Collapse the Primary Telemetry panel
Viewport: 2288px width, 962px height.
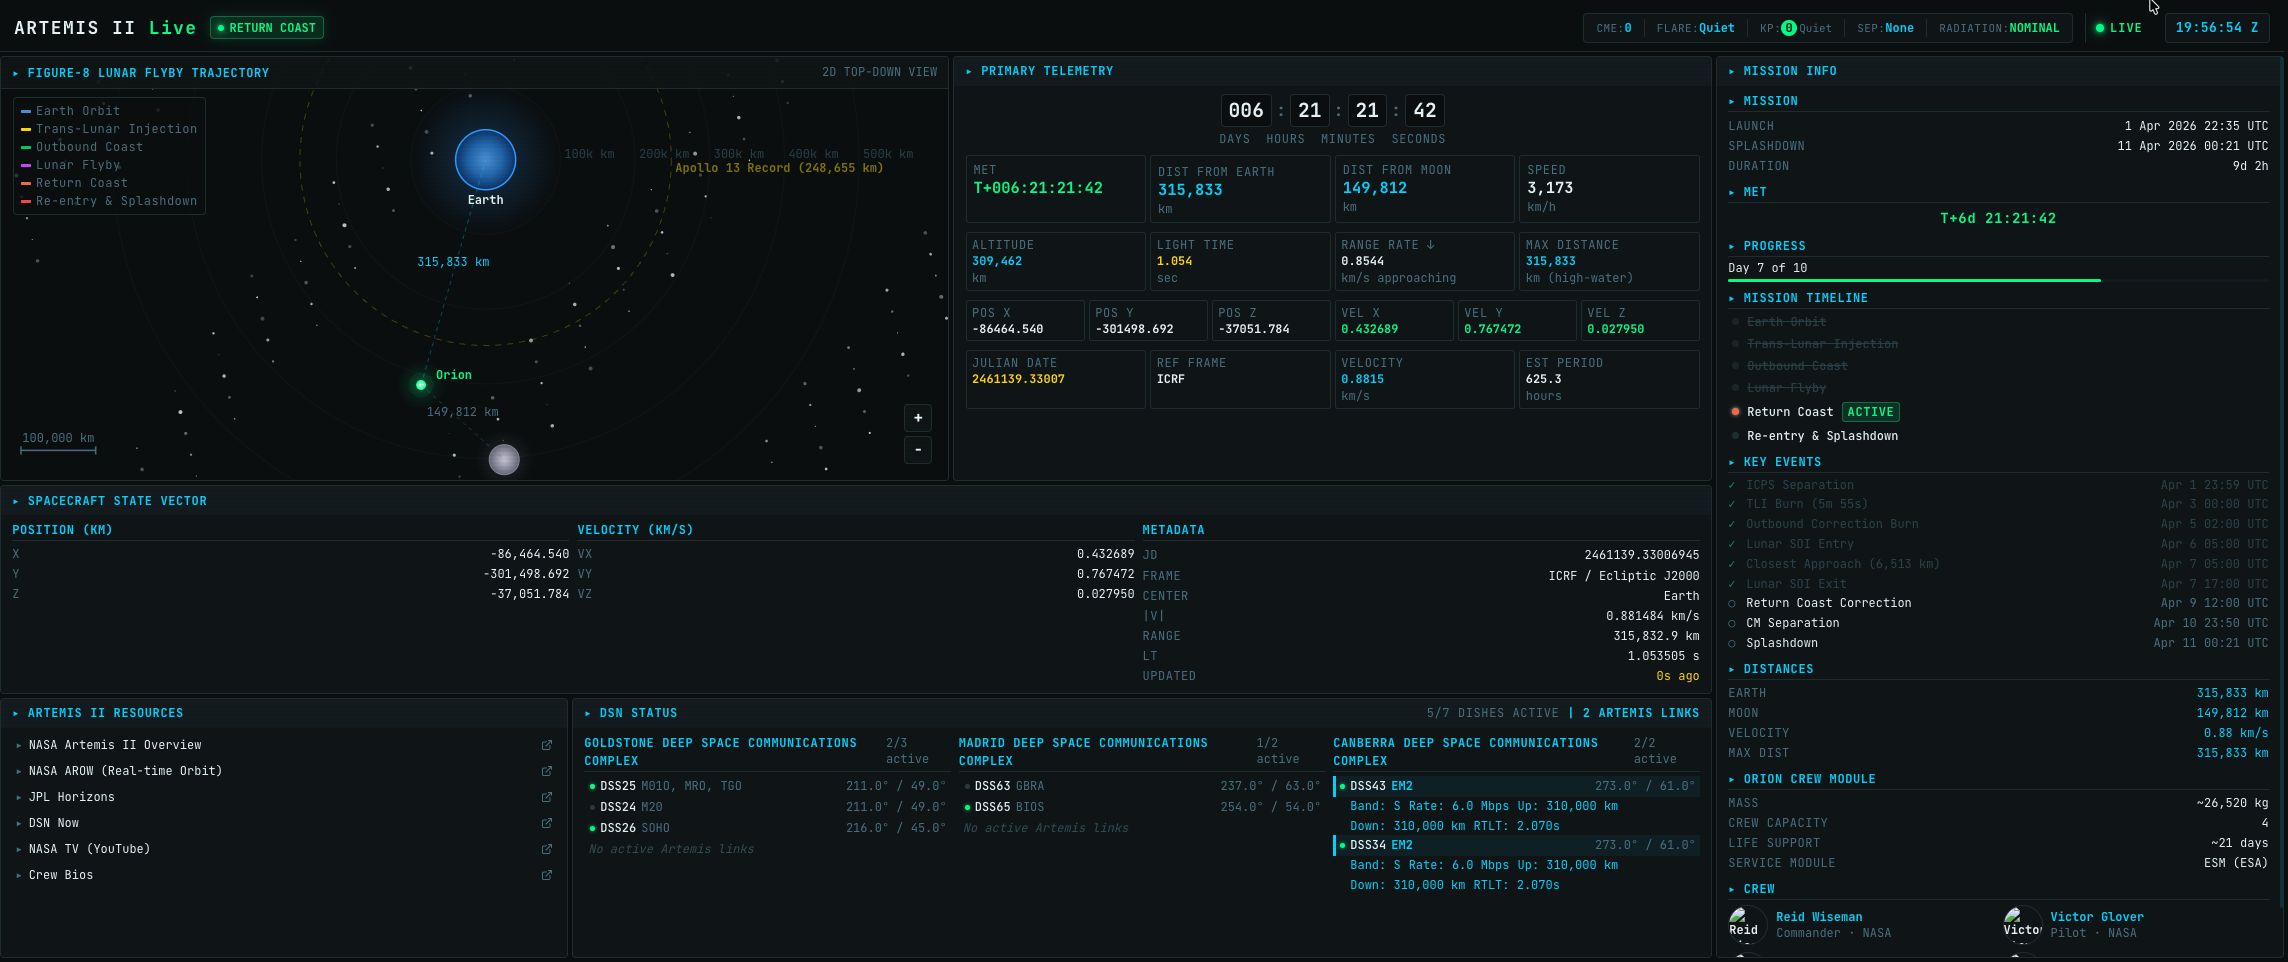click(x=969, y=71)
